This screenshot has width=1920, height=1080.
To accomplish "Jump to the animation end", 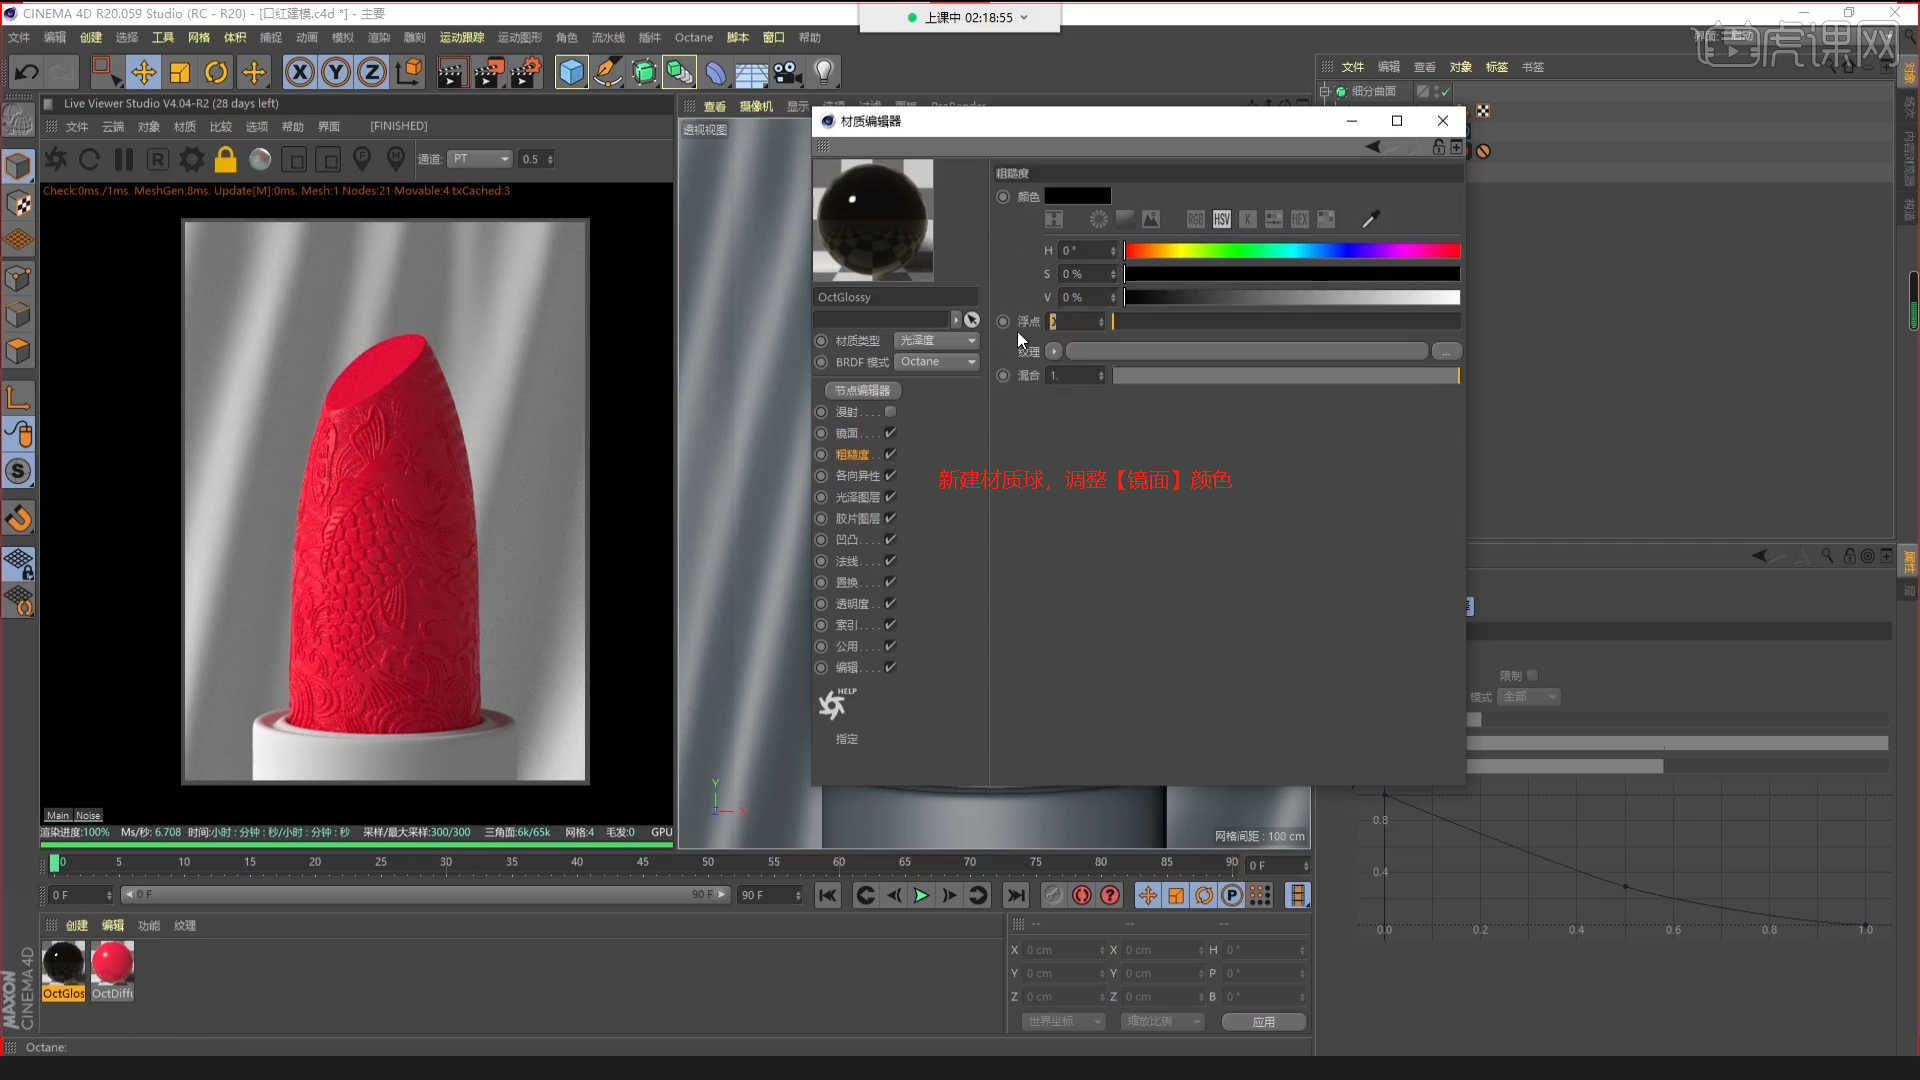I will [x=1015, y=895].
